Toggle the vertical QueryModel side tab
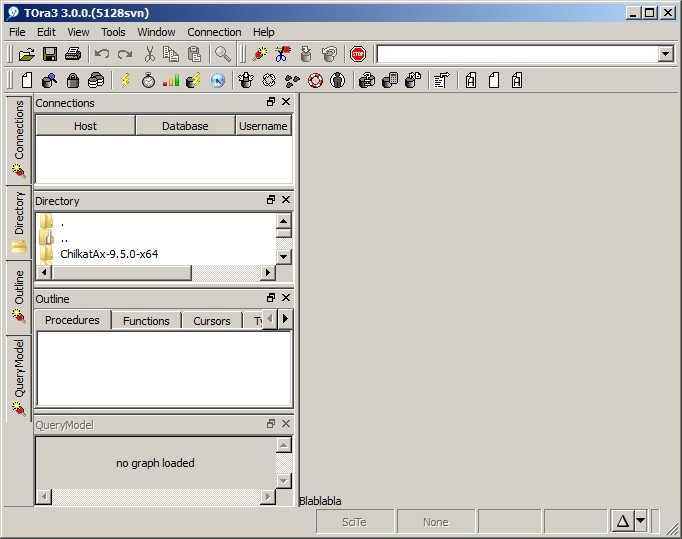The height and width of the screenshot is (539, 682). [19, 378]
